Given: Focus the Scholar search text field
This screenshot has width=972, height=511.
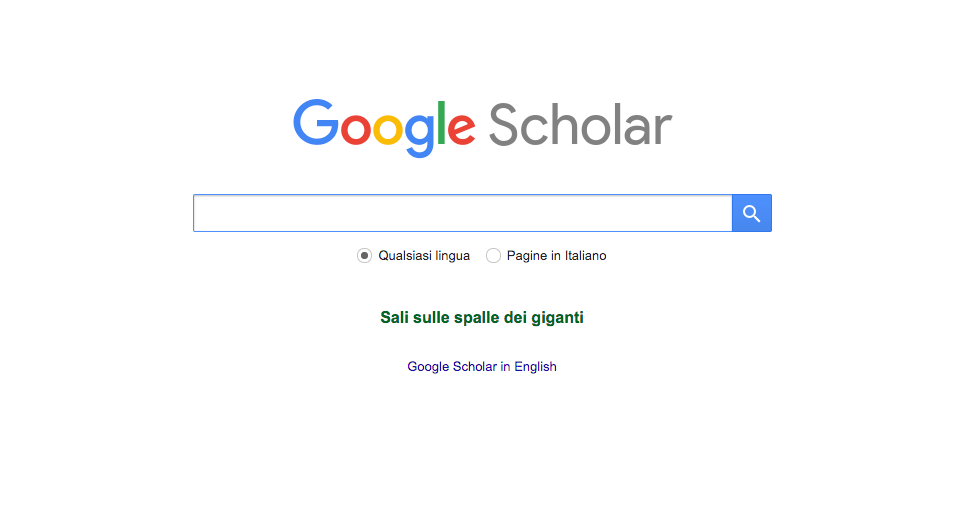Looking at the screenshot, I should (462, 213).
